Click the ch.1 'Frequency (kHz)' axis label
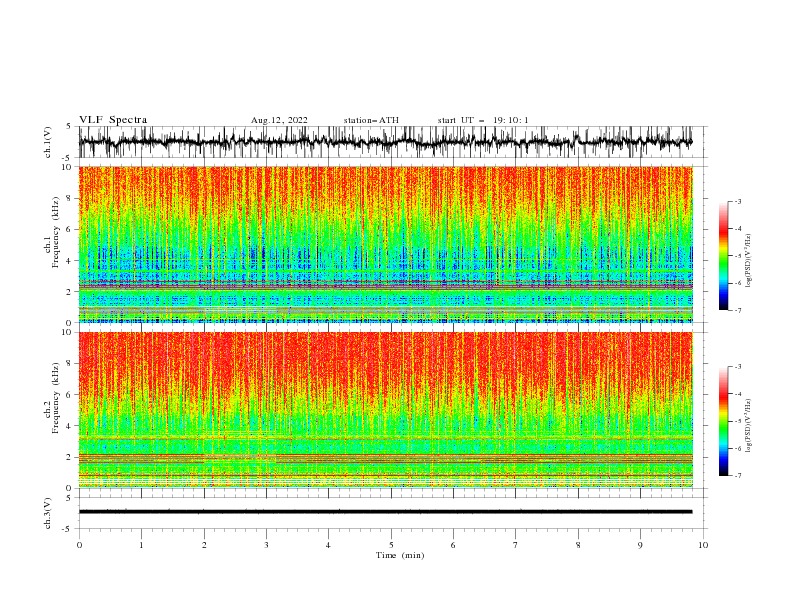Viewport: 792px width, 612px height. pyautogui.click(x=56, y=232)
